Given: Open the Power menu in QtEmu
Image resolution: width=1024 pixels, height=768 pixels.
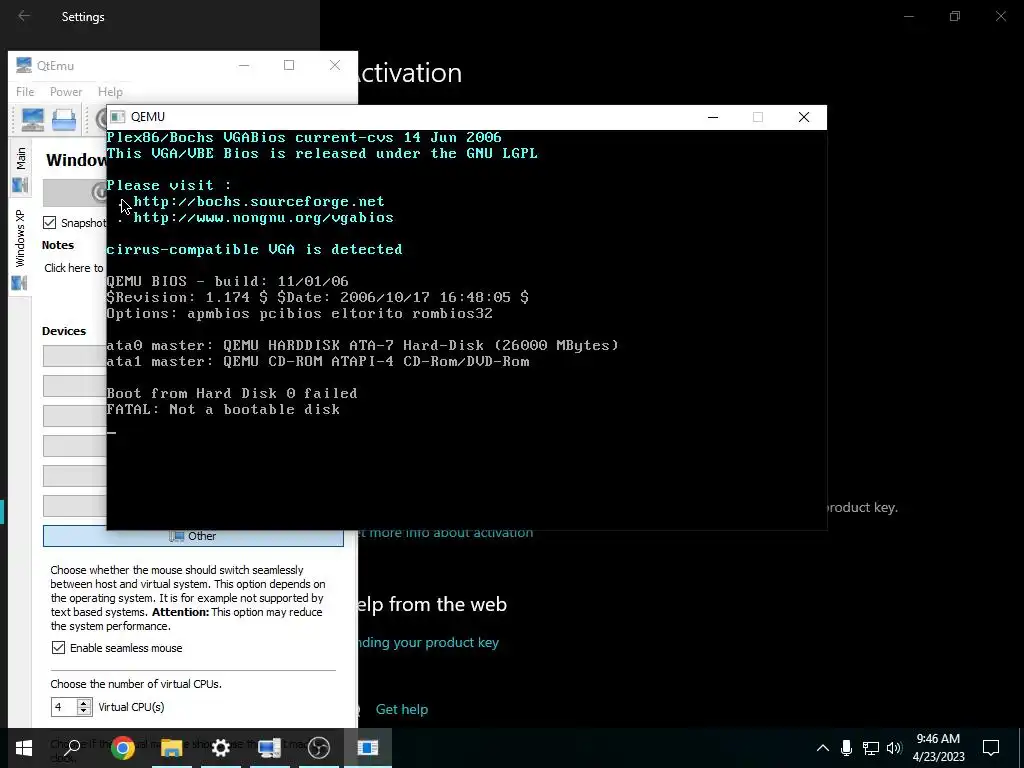Looking at the screenshot, I should 66,92.
